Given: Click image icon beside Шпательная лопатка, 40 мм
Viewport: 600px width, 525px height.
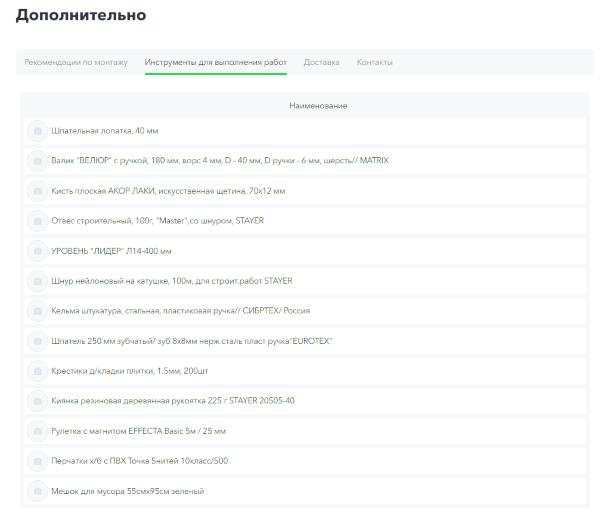Looking at the screenshot, I should pyautogui.click(x=38, y=131).
